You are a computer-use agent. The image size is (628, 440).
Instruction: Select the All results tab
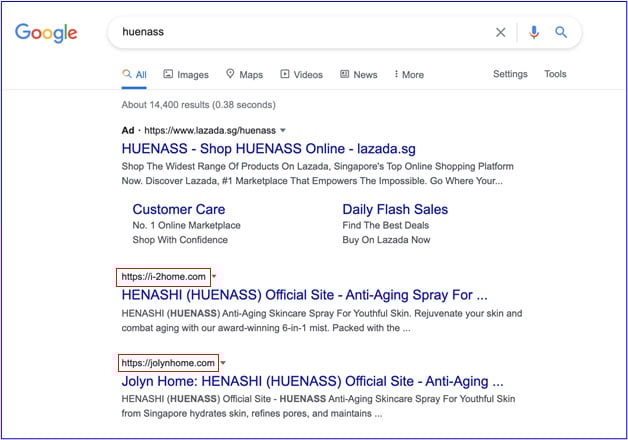pos(135,74)
